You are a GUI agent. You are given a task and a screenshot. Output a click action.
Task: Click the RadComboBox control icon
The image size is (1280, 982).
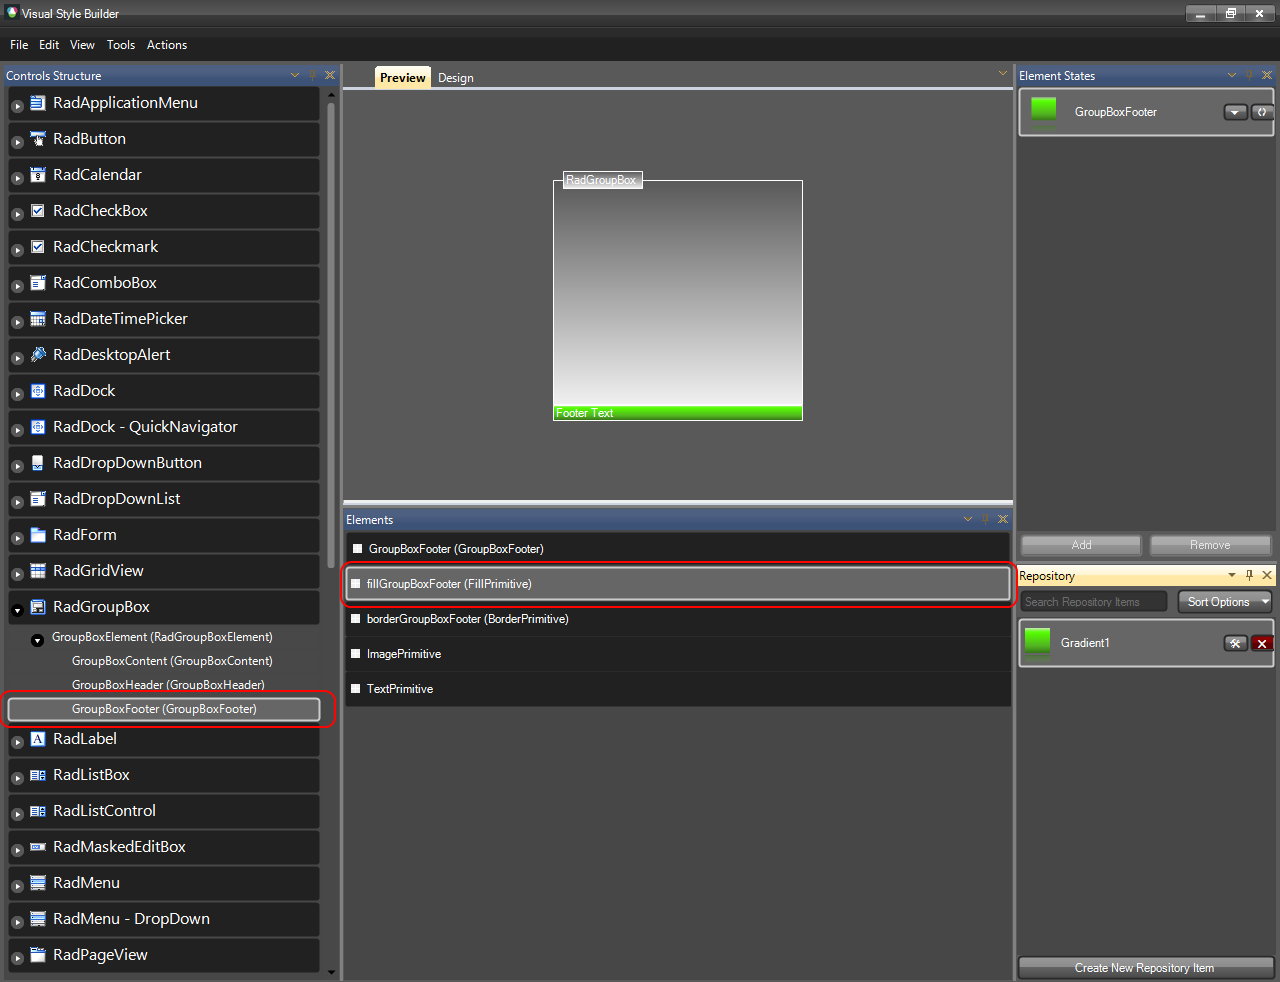pos(38,283)
